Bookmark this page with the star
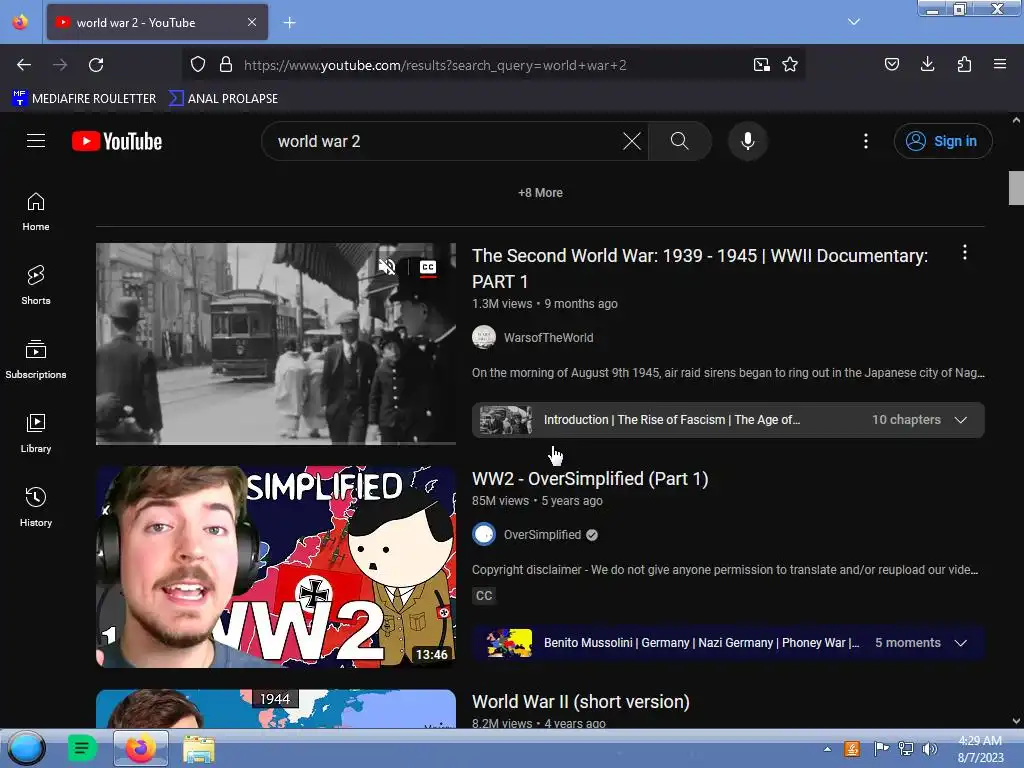1024x768 pixels. click(790, 65)
